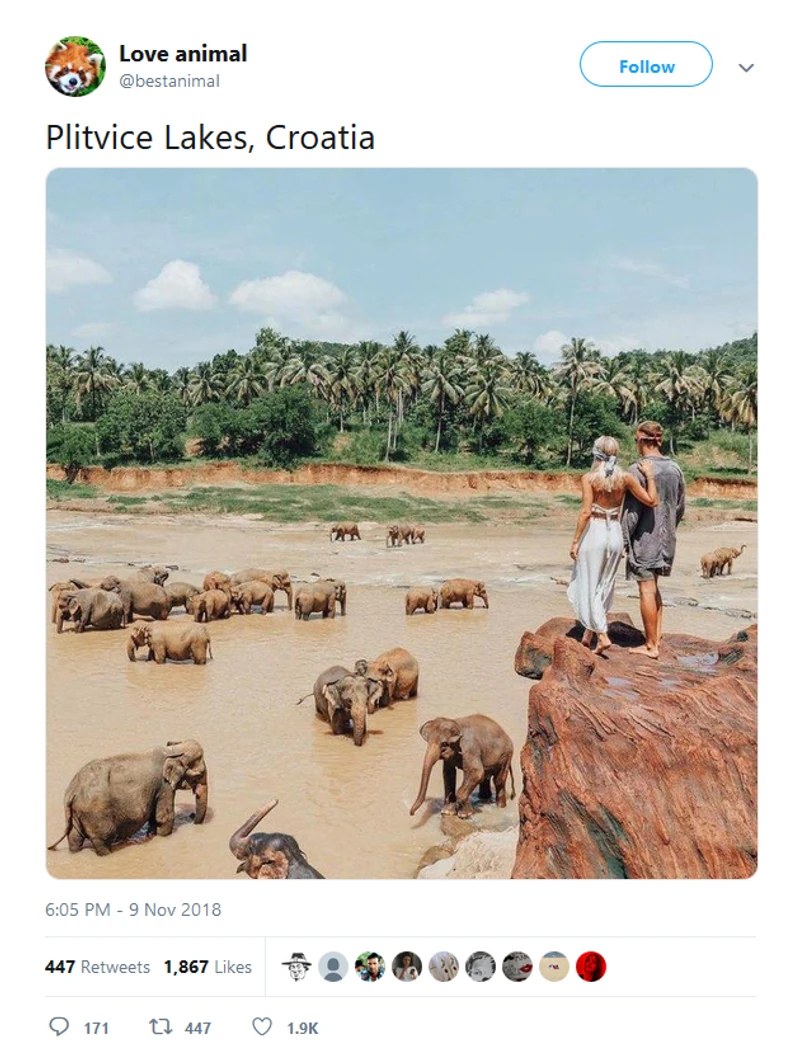
Task: Click the beige liker avatar beside the red one
Action: (554, 966)
